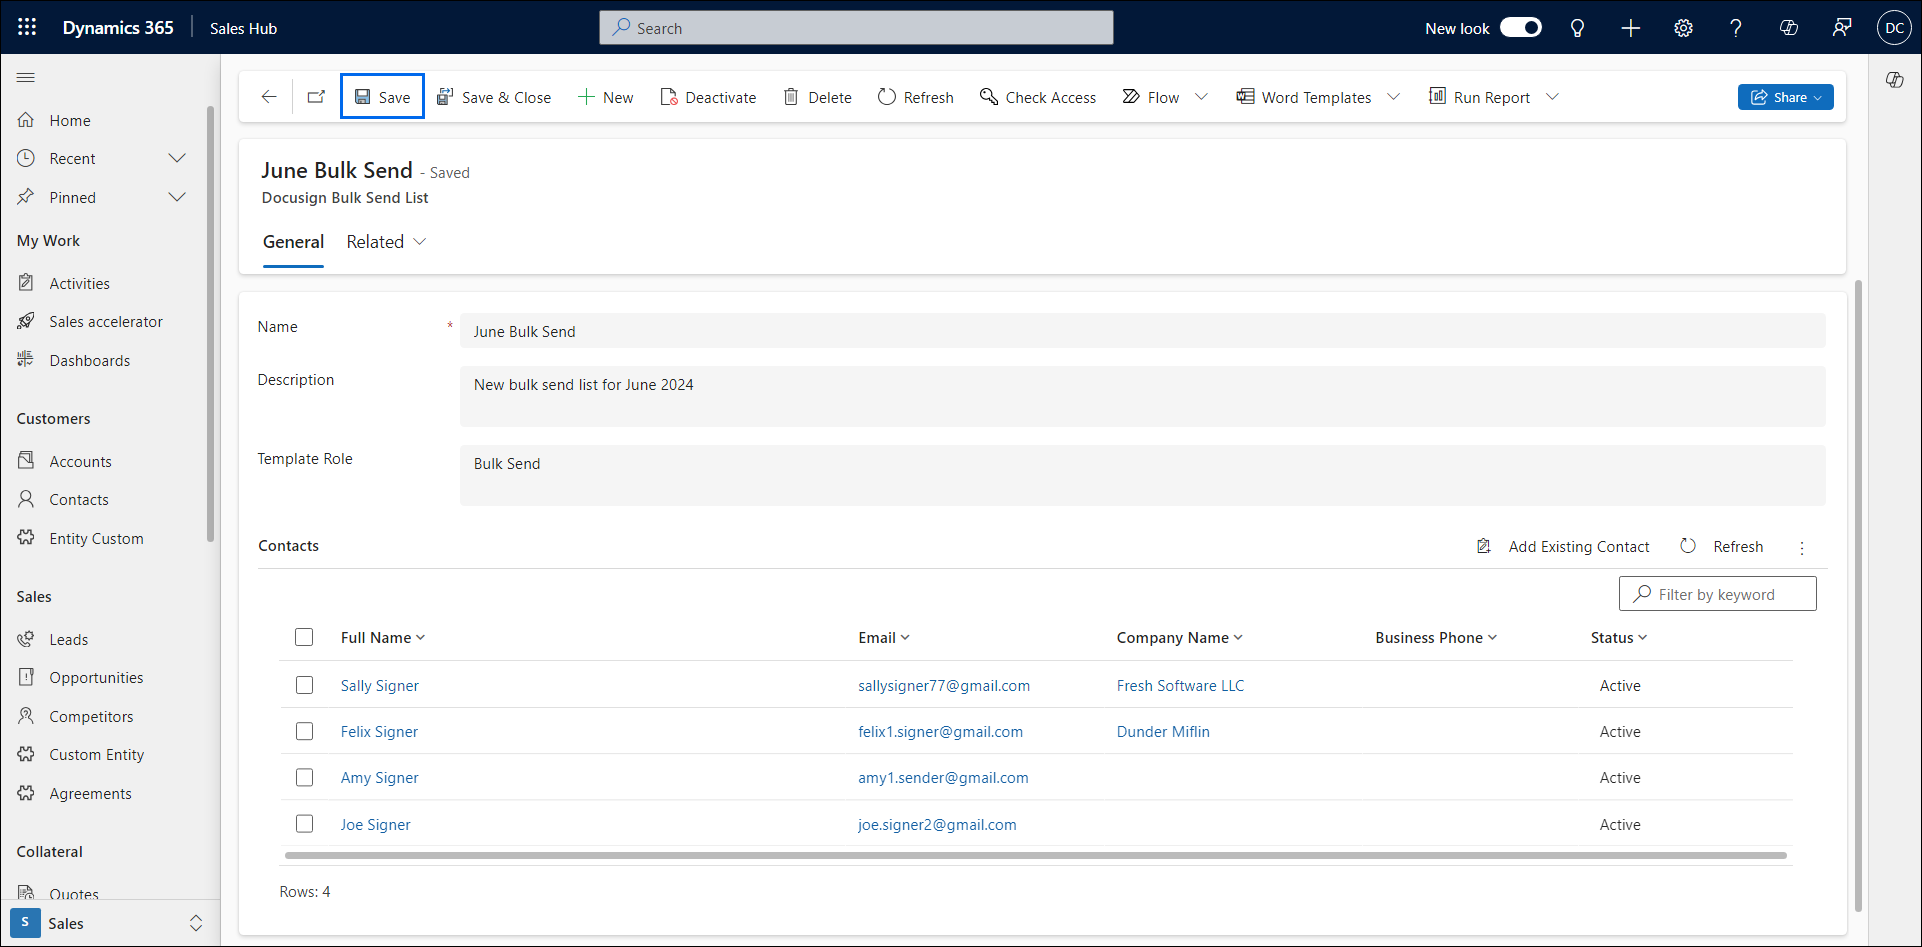Click the Deactivate record icon
The height and width of the screenshot is (947, 1922).
pos(668,96)
